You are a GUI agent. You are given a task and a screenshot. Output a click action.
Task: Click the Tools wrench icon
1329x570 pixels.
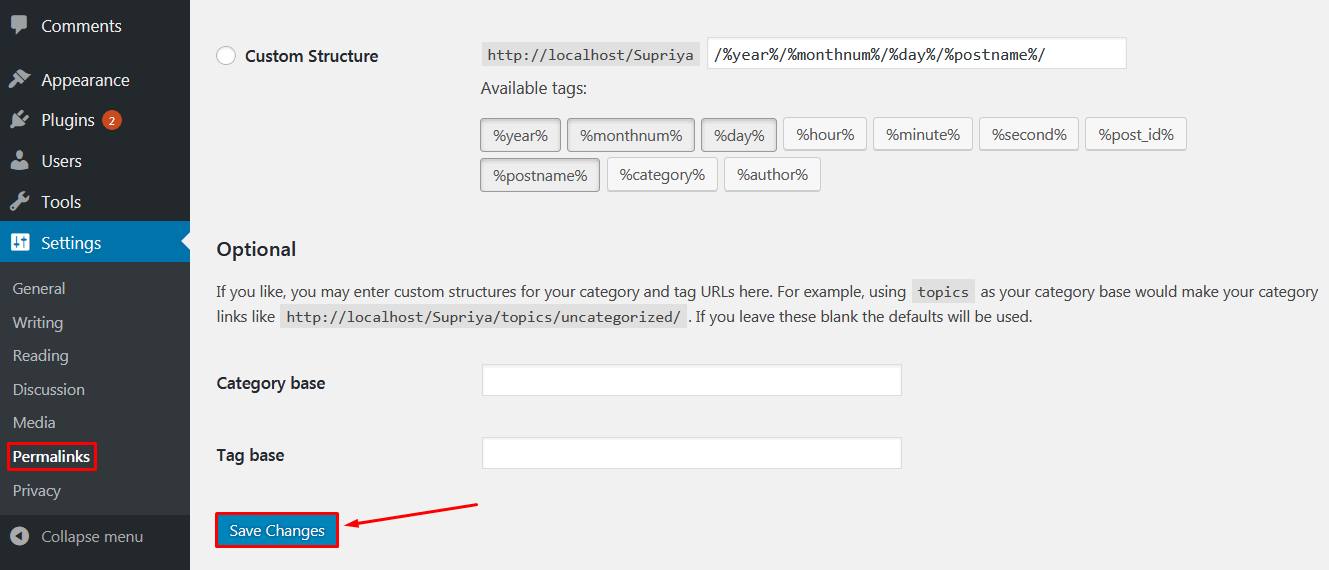tap(19, 202)
